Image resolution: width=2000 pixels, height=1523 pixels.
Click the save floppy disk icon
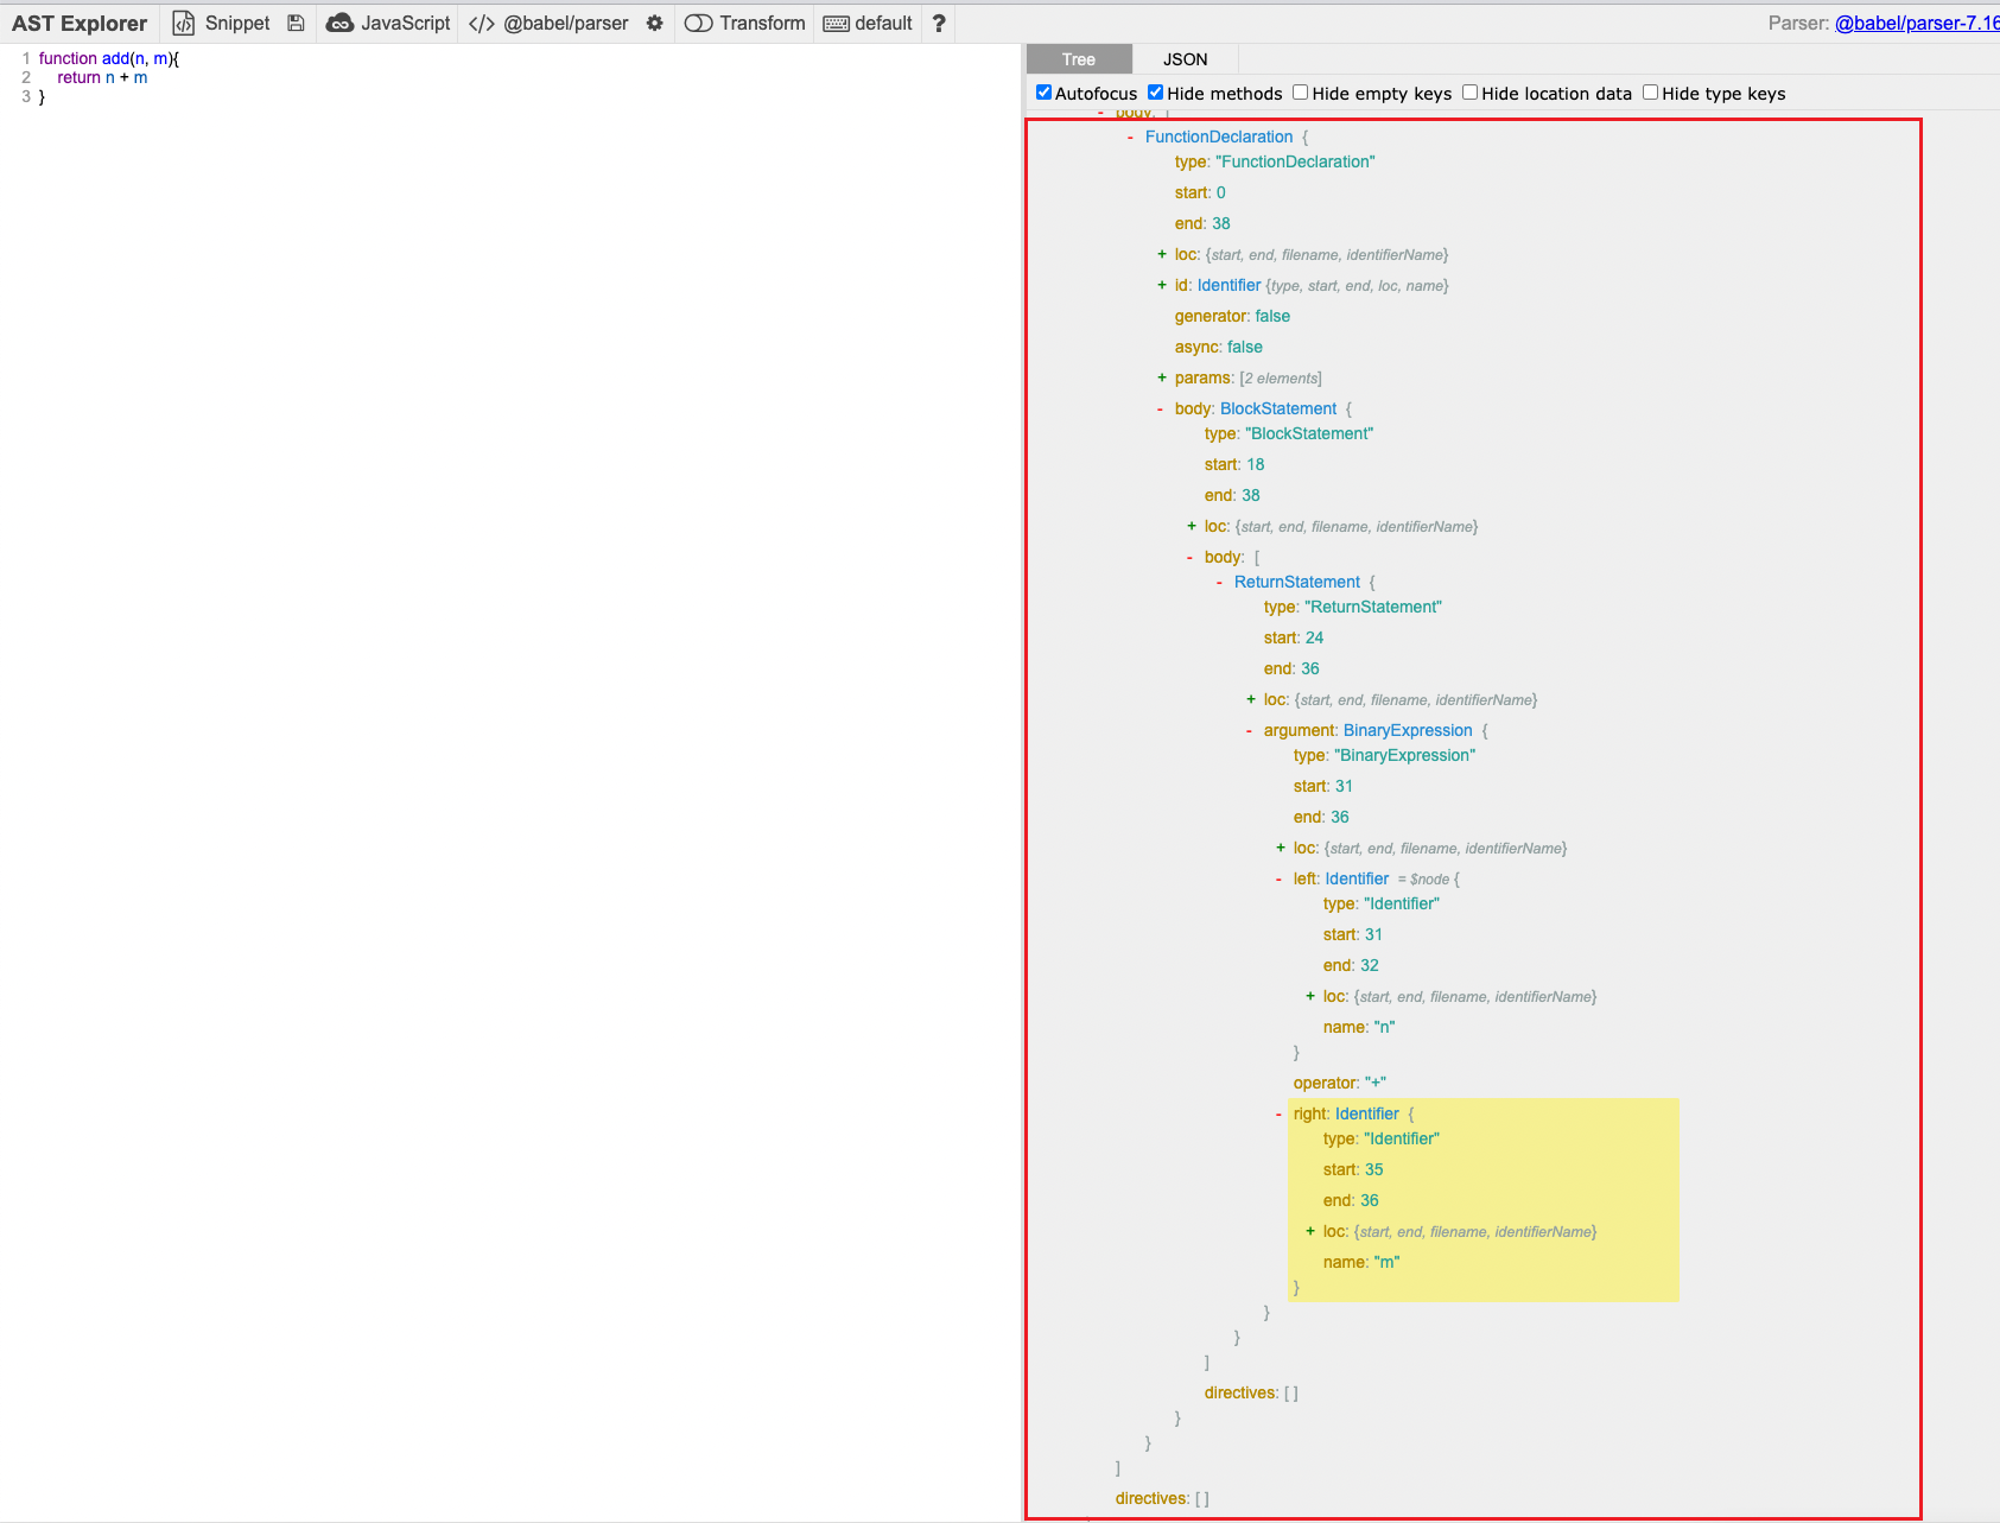pyautogui.click(x=296, y=23)
